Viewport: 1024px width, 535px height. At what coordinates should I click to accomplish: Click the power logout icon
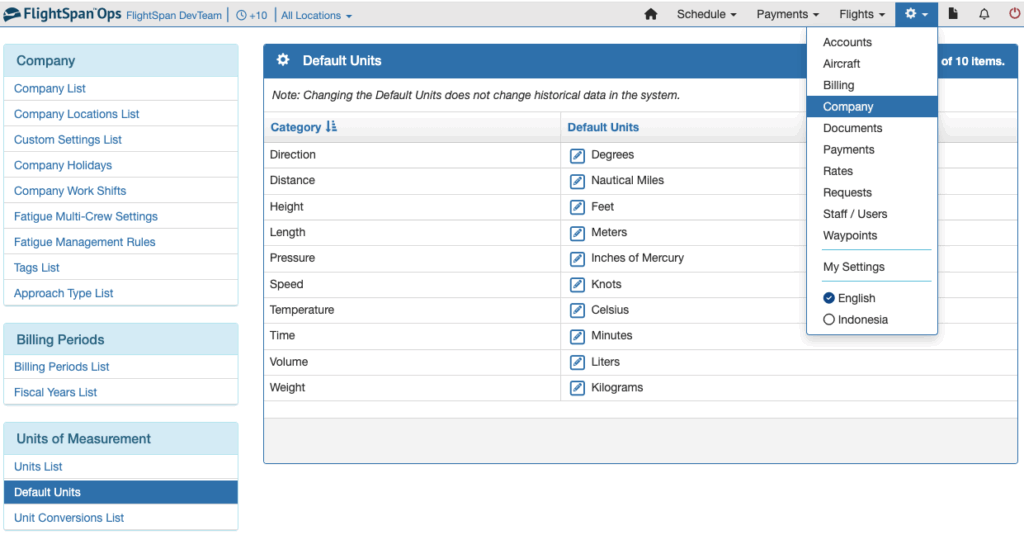point(1014,14)
